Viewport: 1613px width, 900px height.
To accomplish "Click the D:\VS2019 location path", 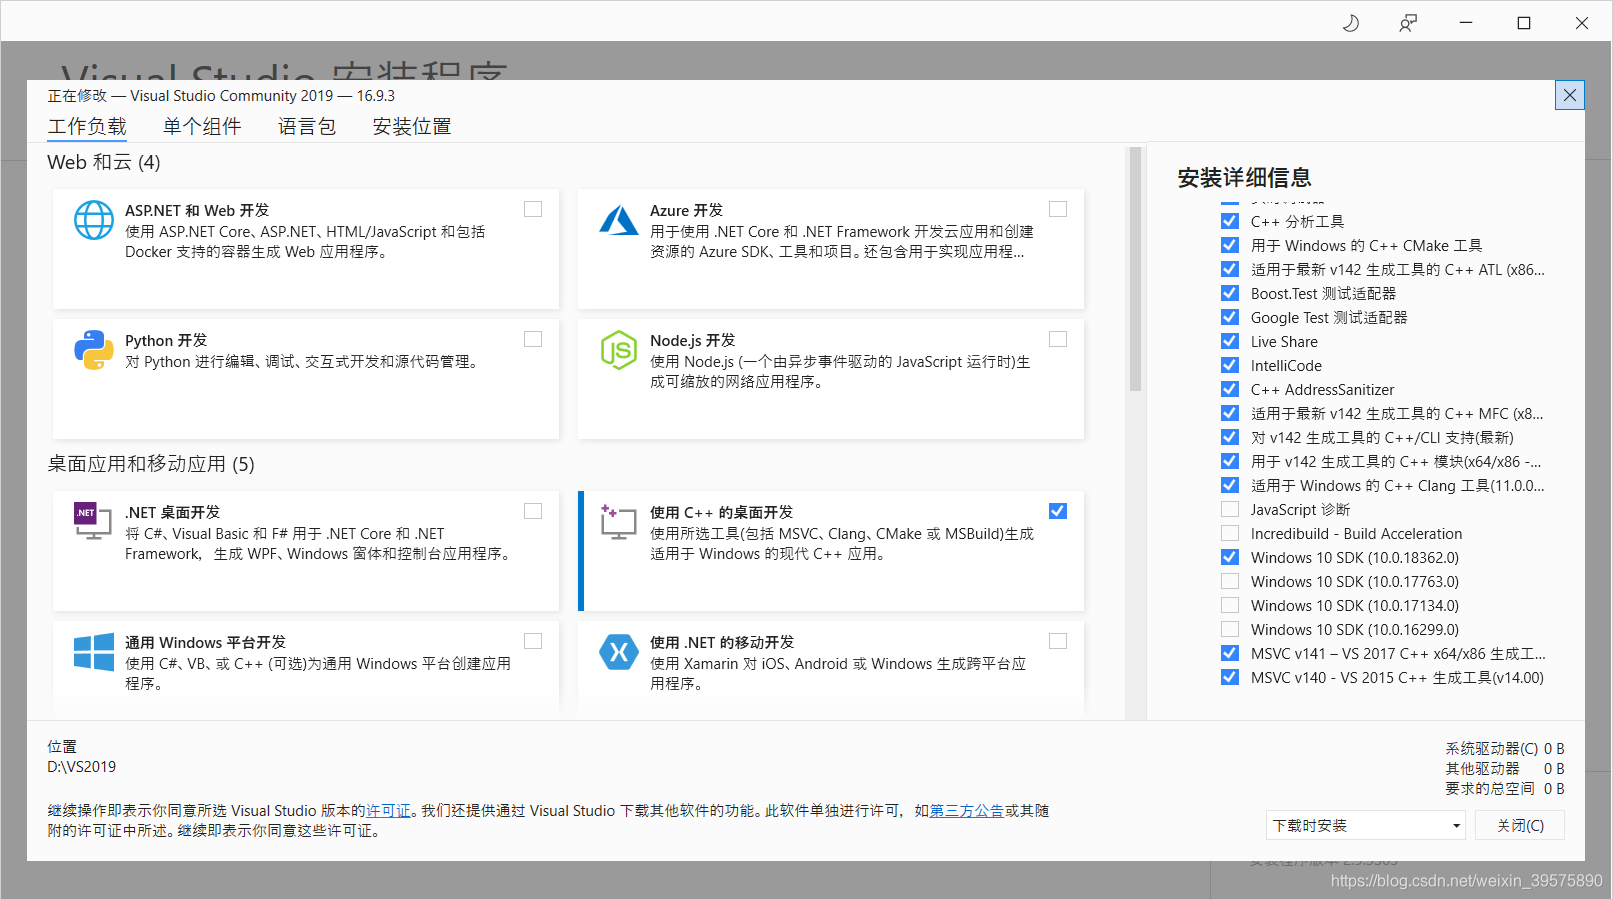I will click(81, 767).
